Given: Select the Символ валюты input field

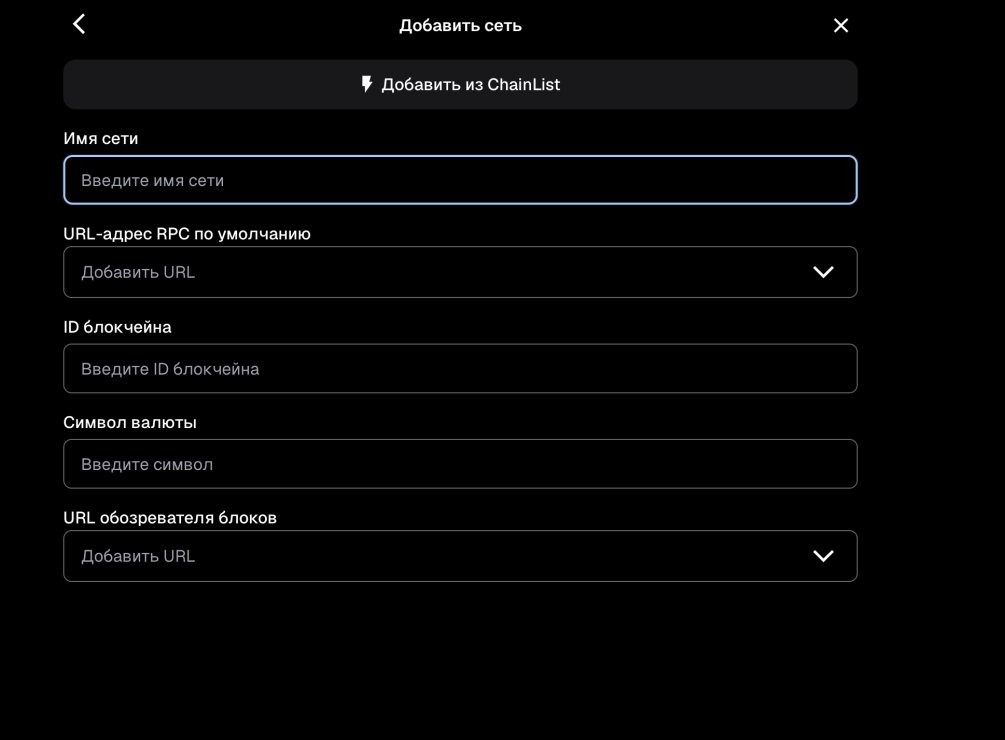Looking at the screenshot, I should point(460,464).
